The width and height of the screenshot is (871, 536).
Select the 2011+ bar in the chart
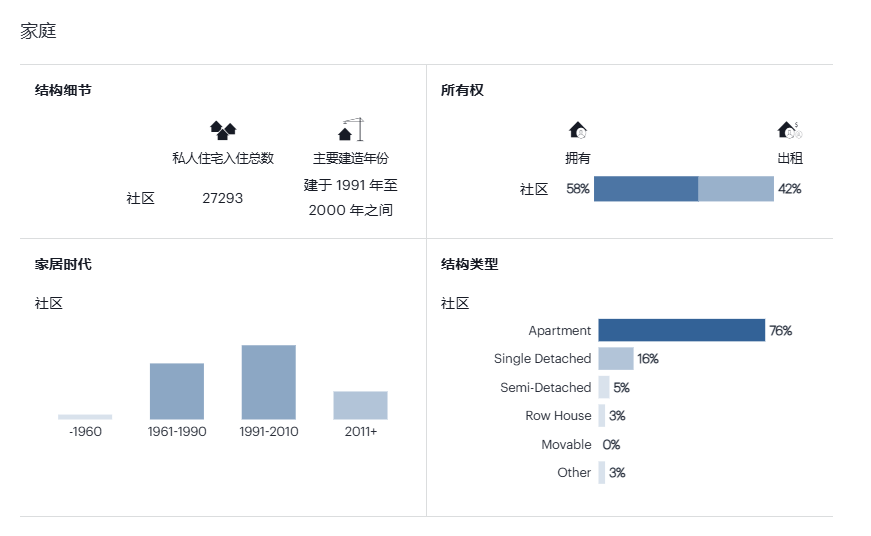[361, 405]
